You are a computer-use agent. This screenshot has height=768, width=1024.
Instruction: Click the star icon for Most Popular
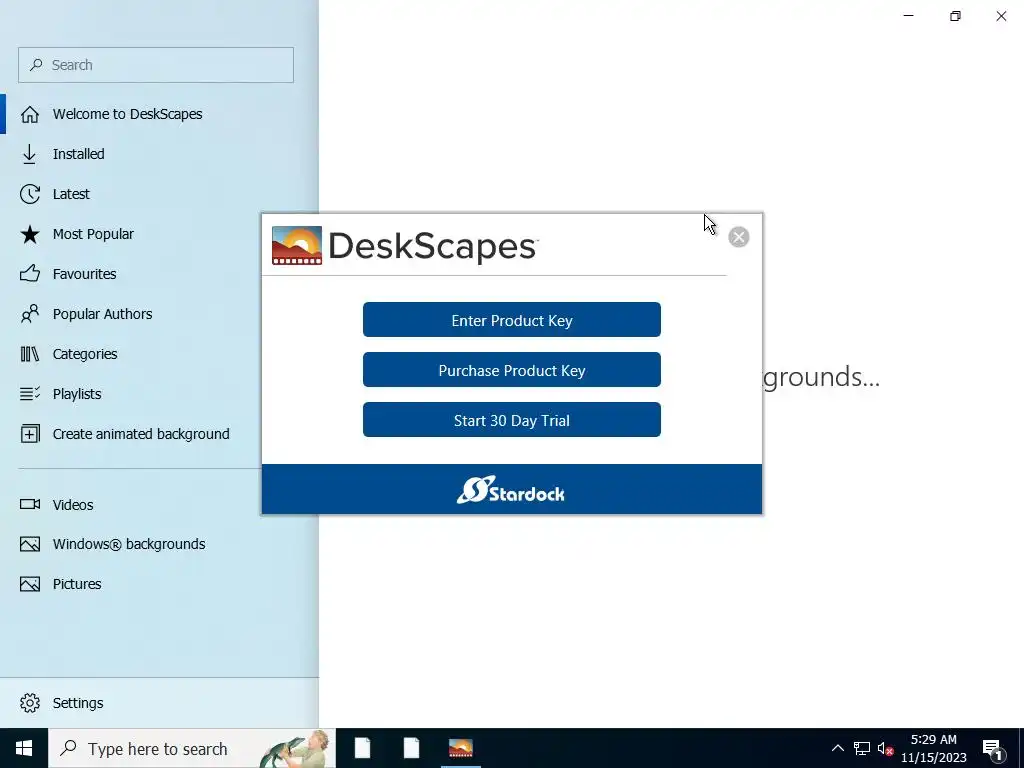(x=29, y=234)
